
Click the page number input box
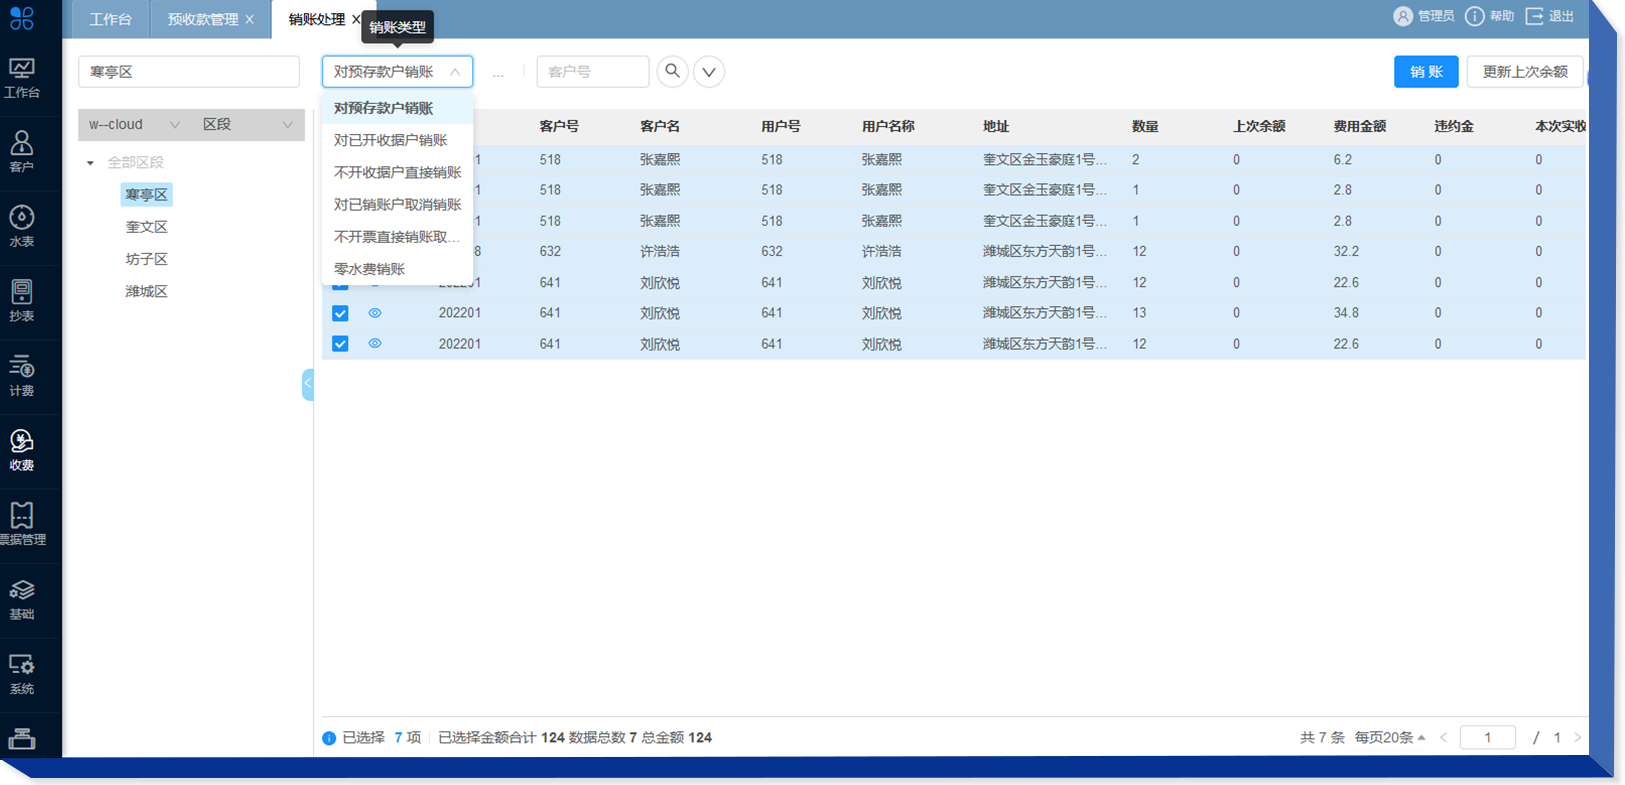[x=1487, y=737]
